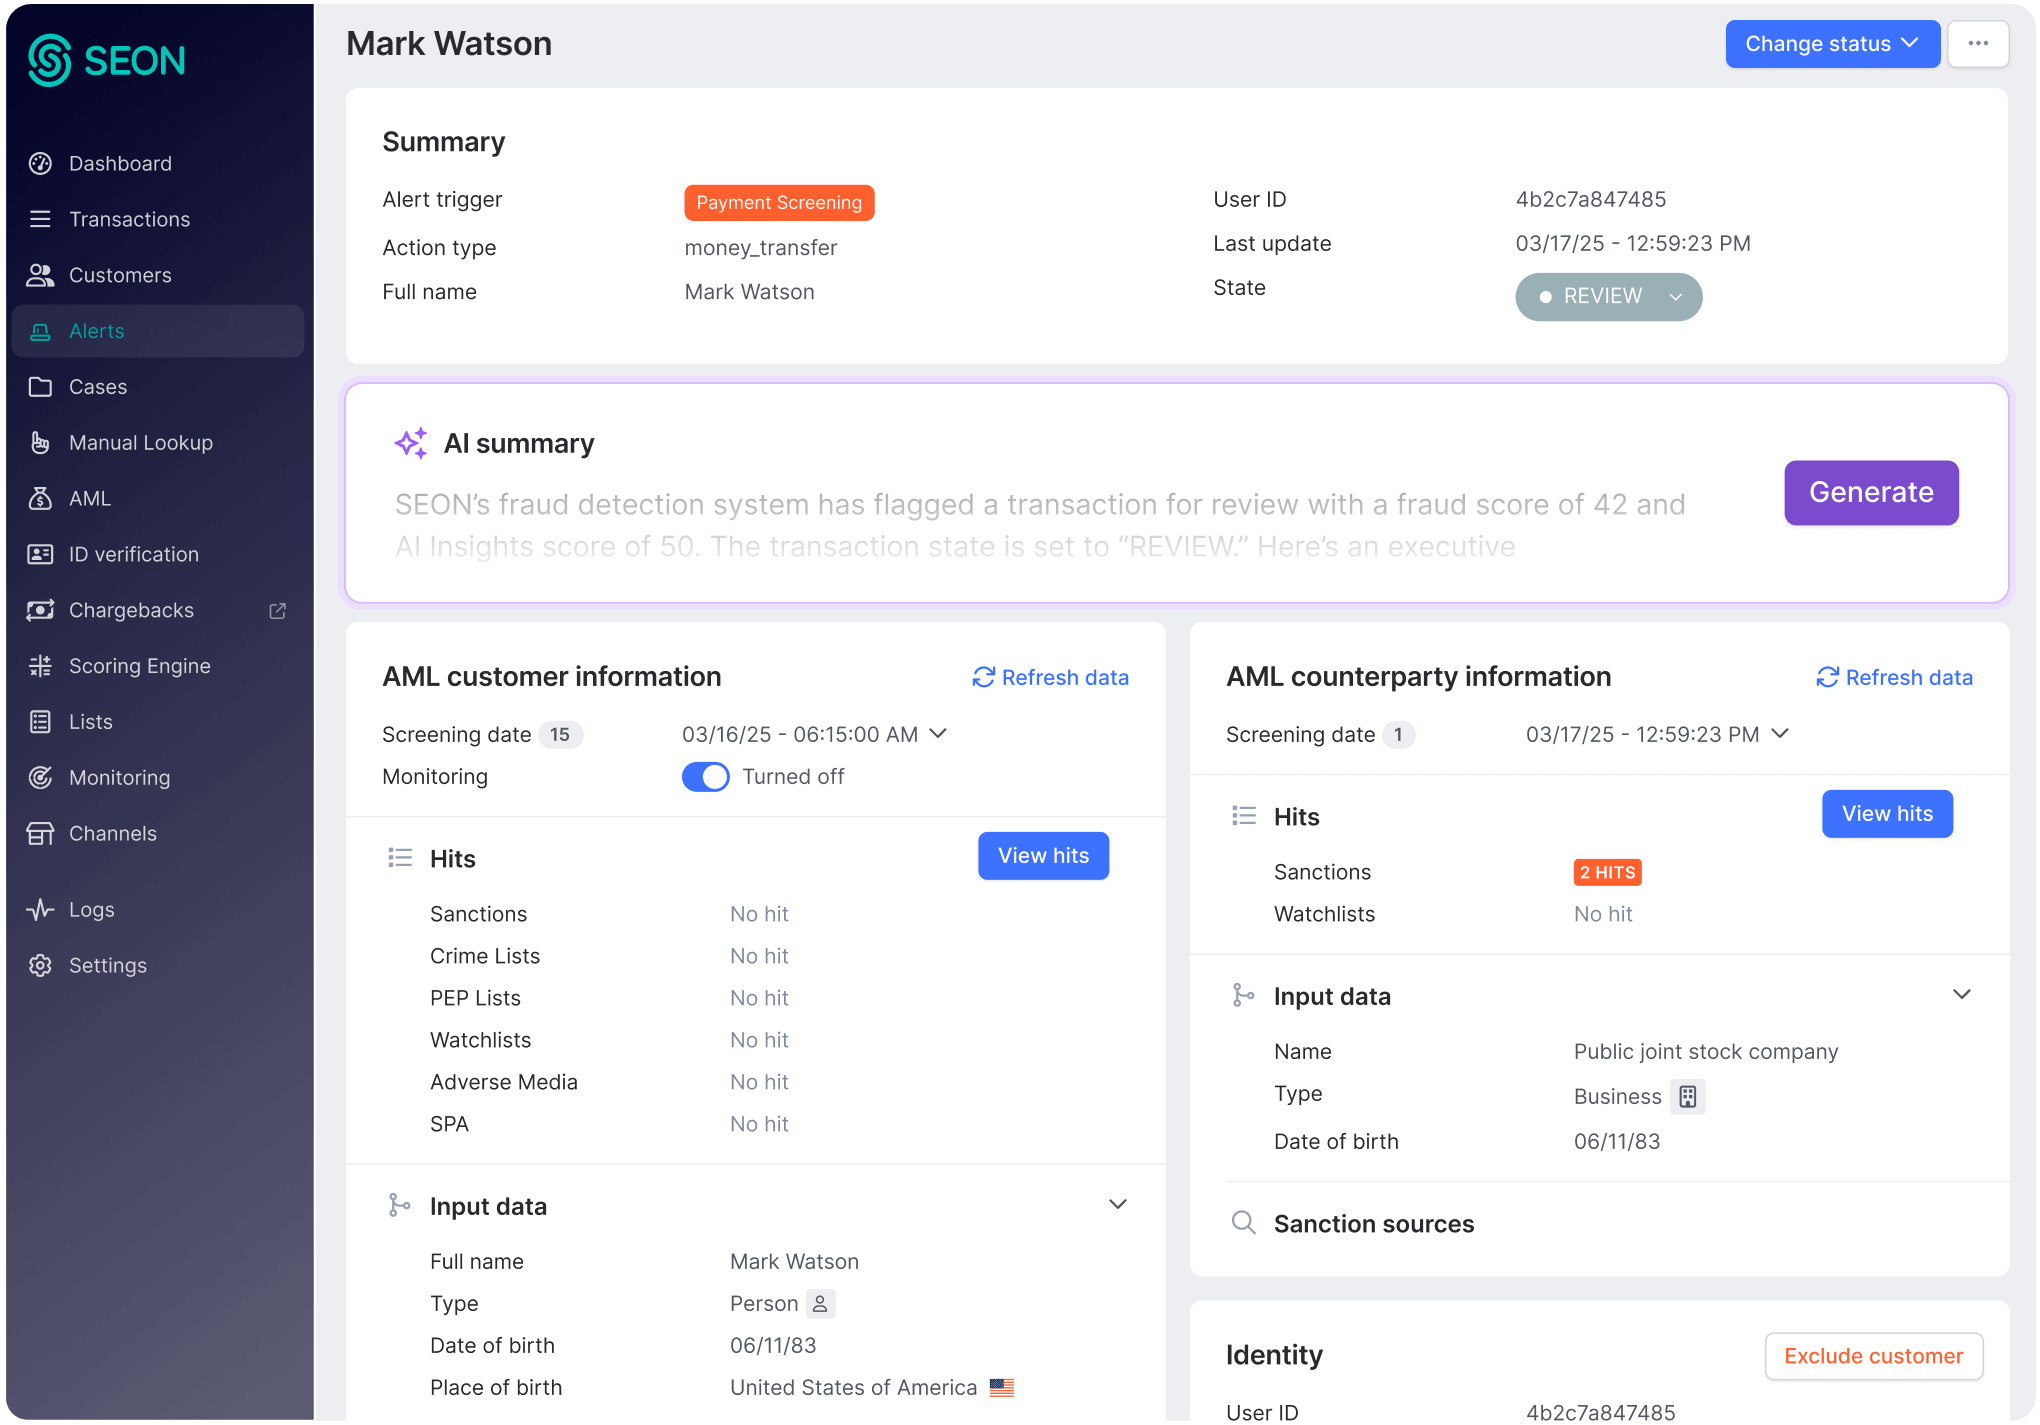Select the Transactions sidebar icon
This screenshot has height=1425, width=2040.
coord(40,219)
